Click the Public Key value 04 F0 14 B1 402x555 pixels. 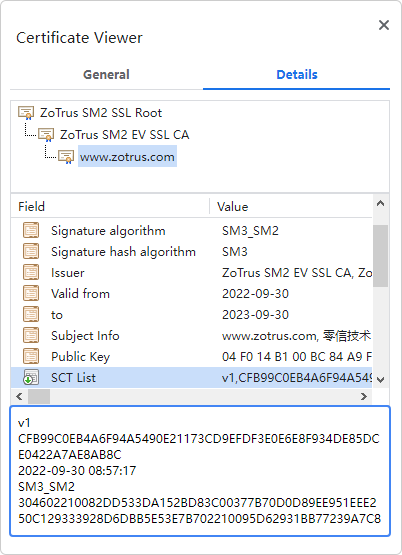(297, 356)
